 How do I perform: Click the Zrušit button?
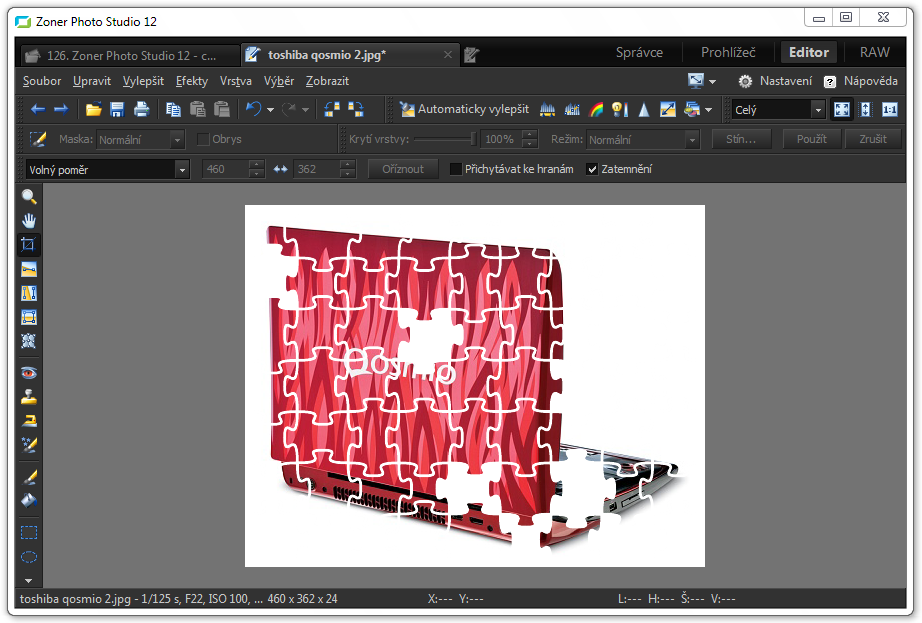(873, 139)
